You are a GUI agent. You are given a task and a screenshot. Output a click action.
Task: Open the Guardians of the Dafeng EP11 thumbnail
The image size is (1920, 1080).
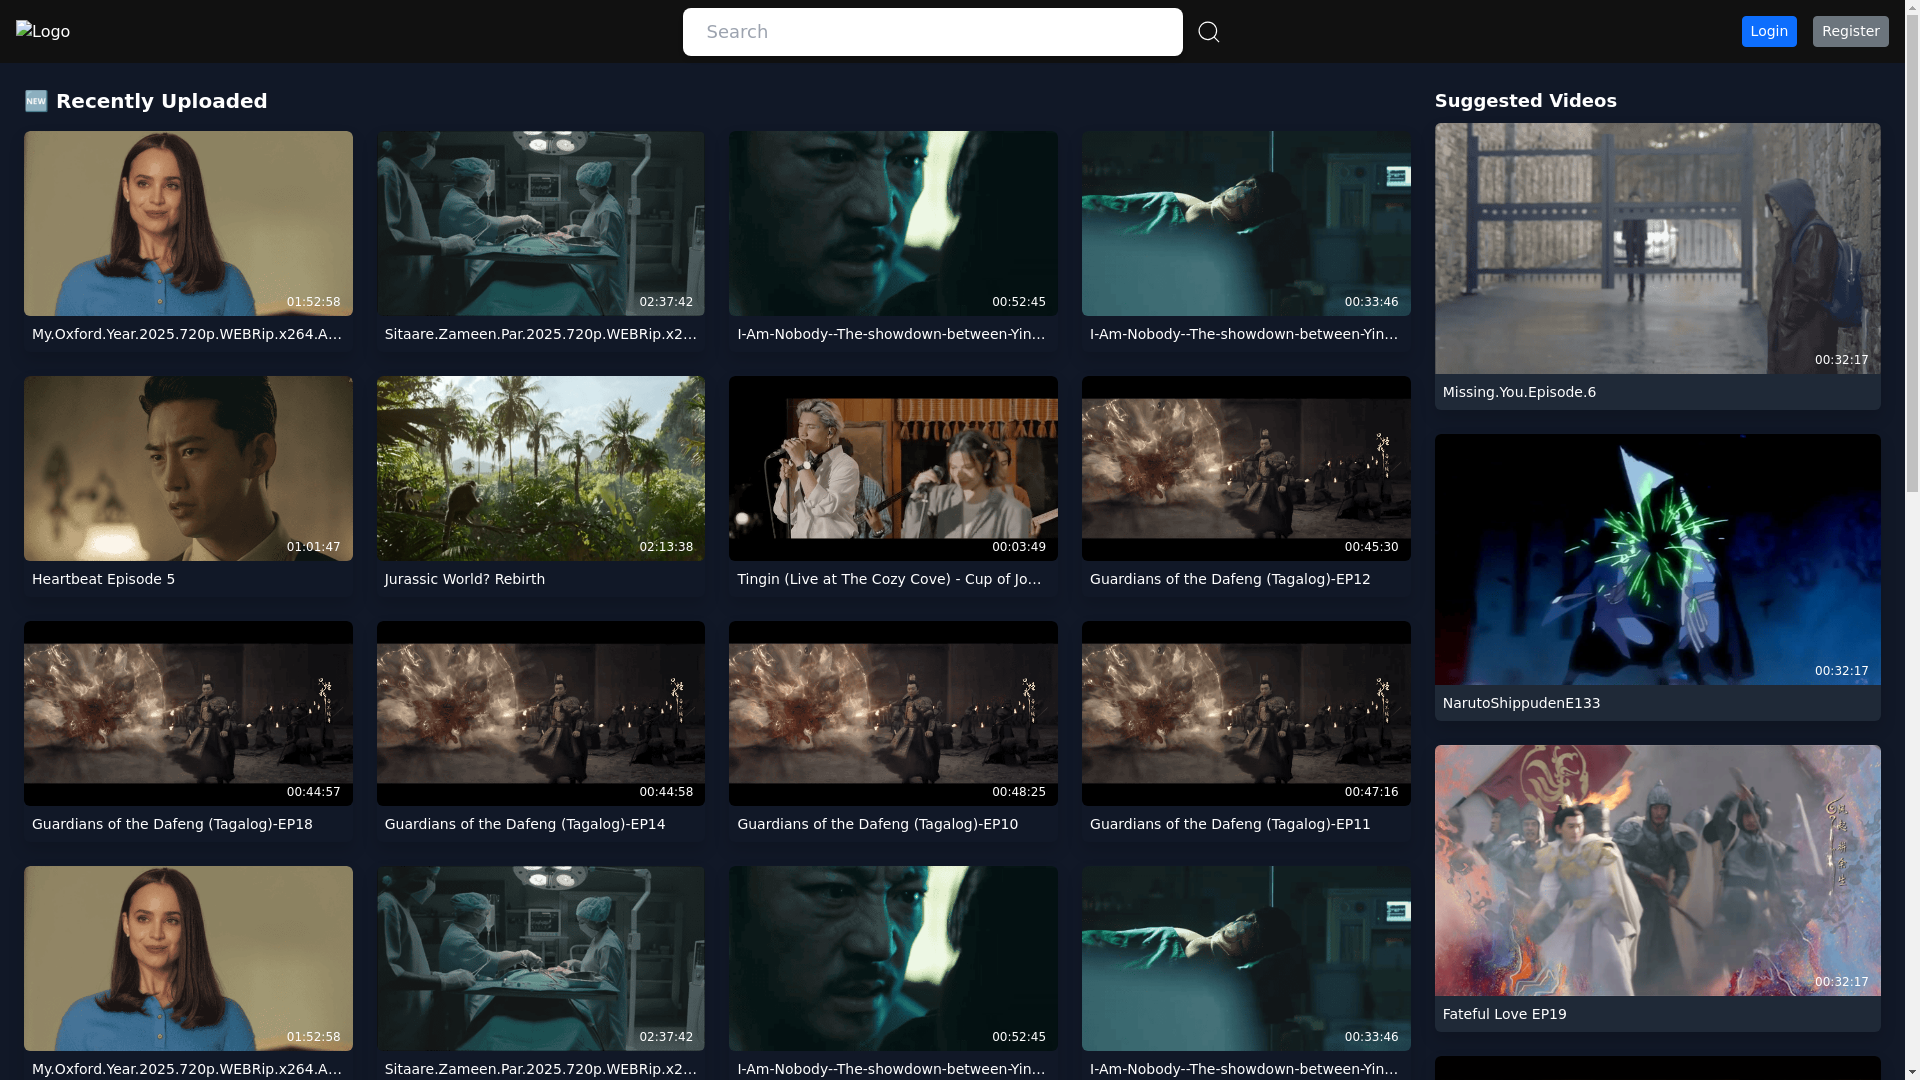[1246, 713]
